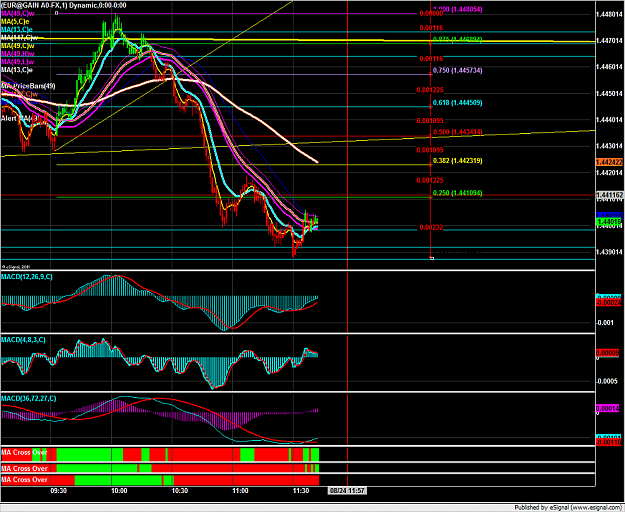Click the 10:30 time axis label

180,490
